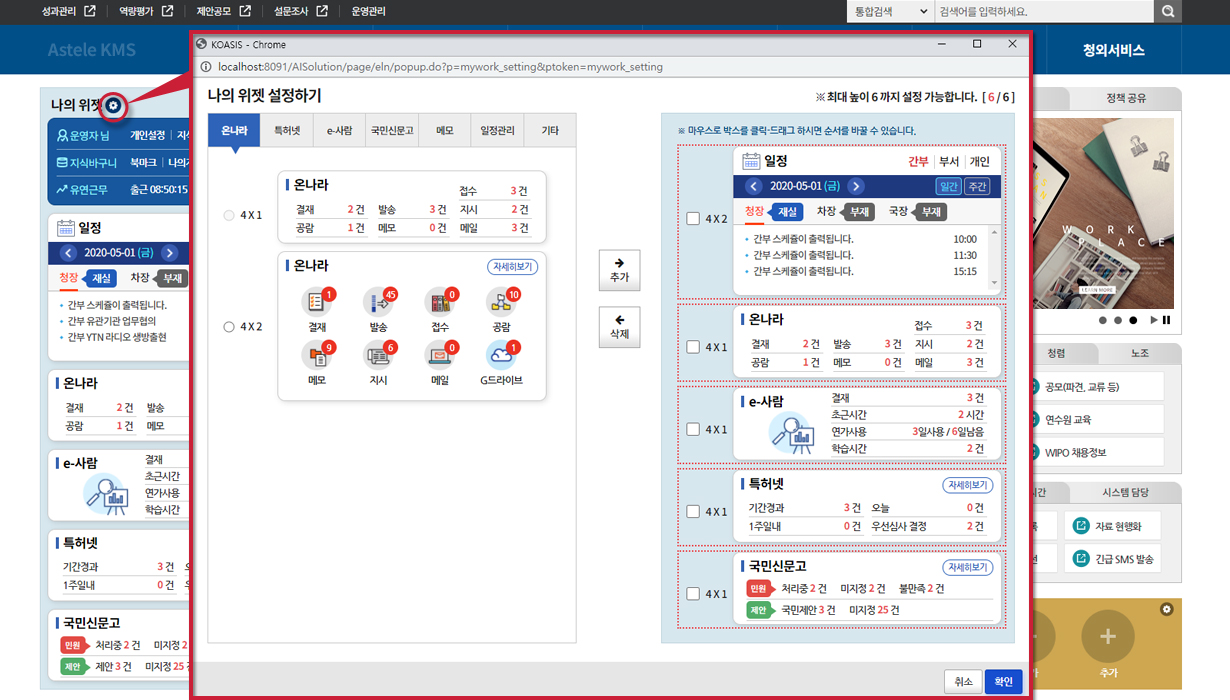Switch to the 특허넷 tab

click(287, 131)
